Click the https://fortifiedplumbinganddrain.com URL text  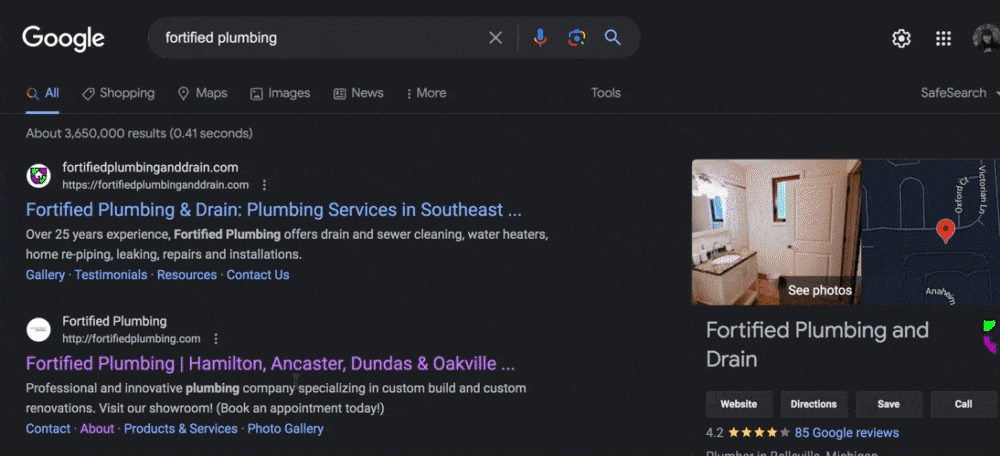(156, 185)
